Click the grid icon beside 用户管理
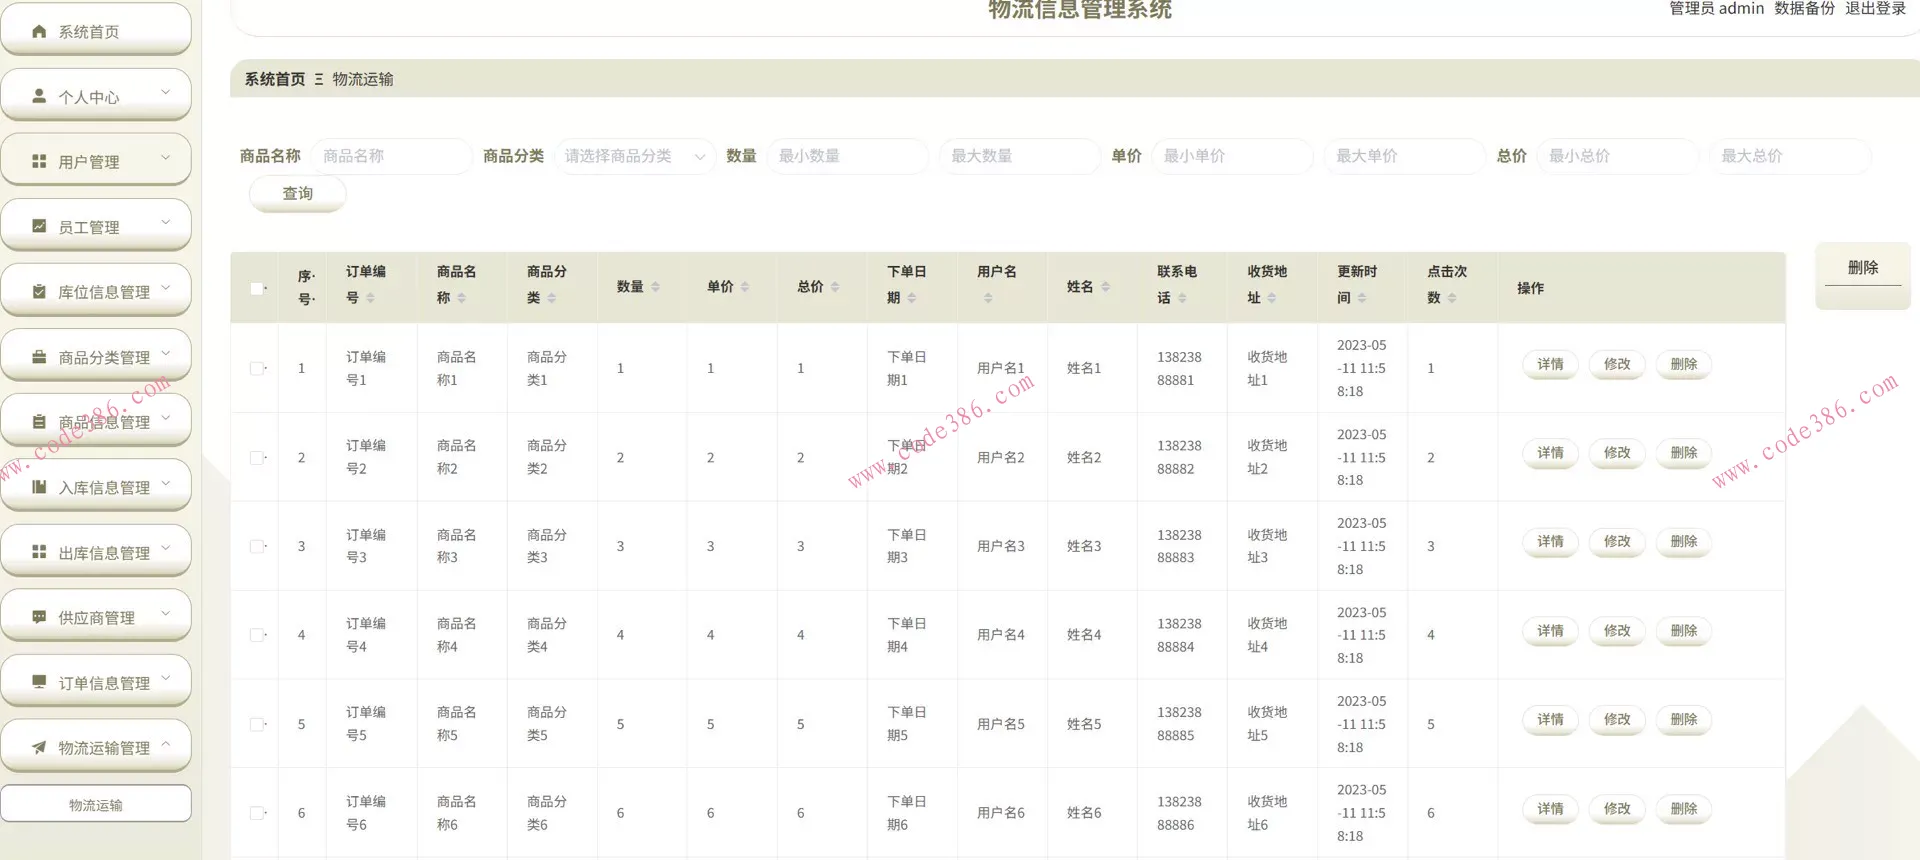The height and width of the screenshot is (860, 1920). (39, 162)
